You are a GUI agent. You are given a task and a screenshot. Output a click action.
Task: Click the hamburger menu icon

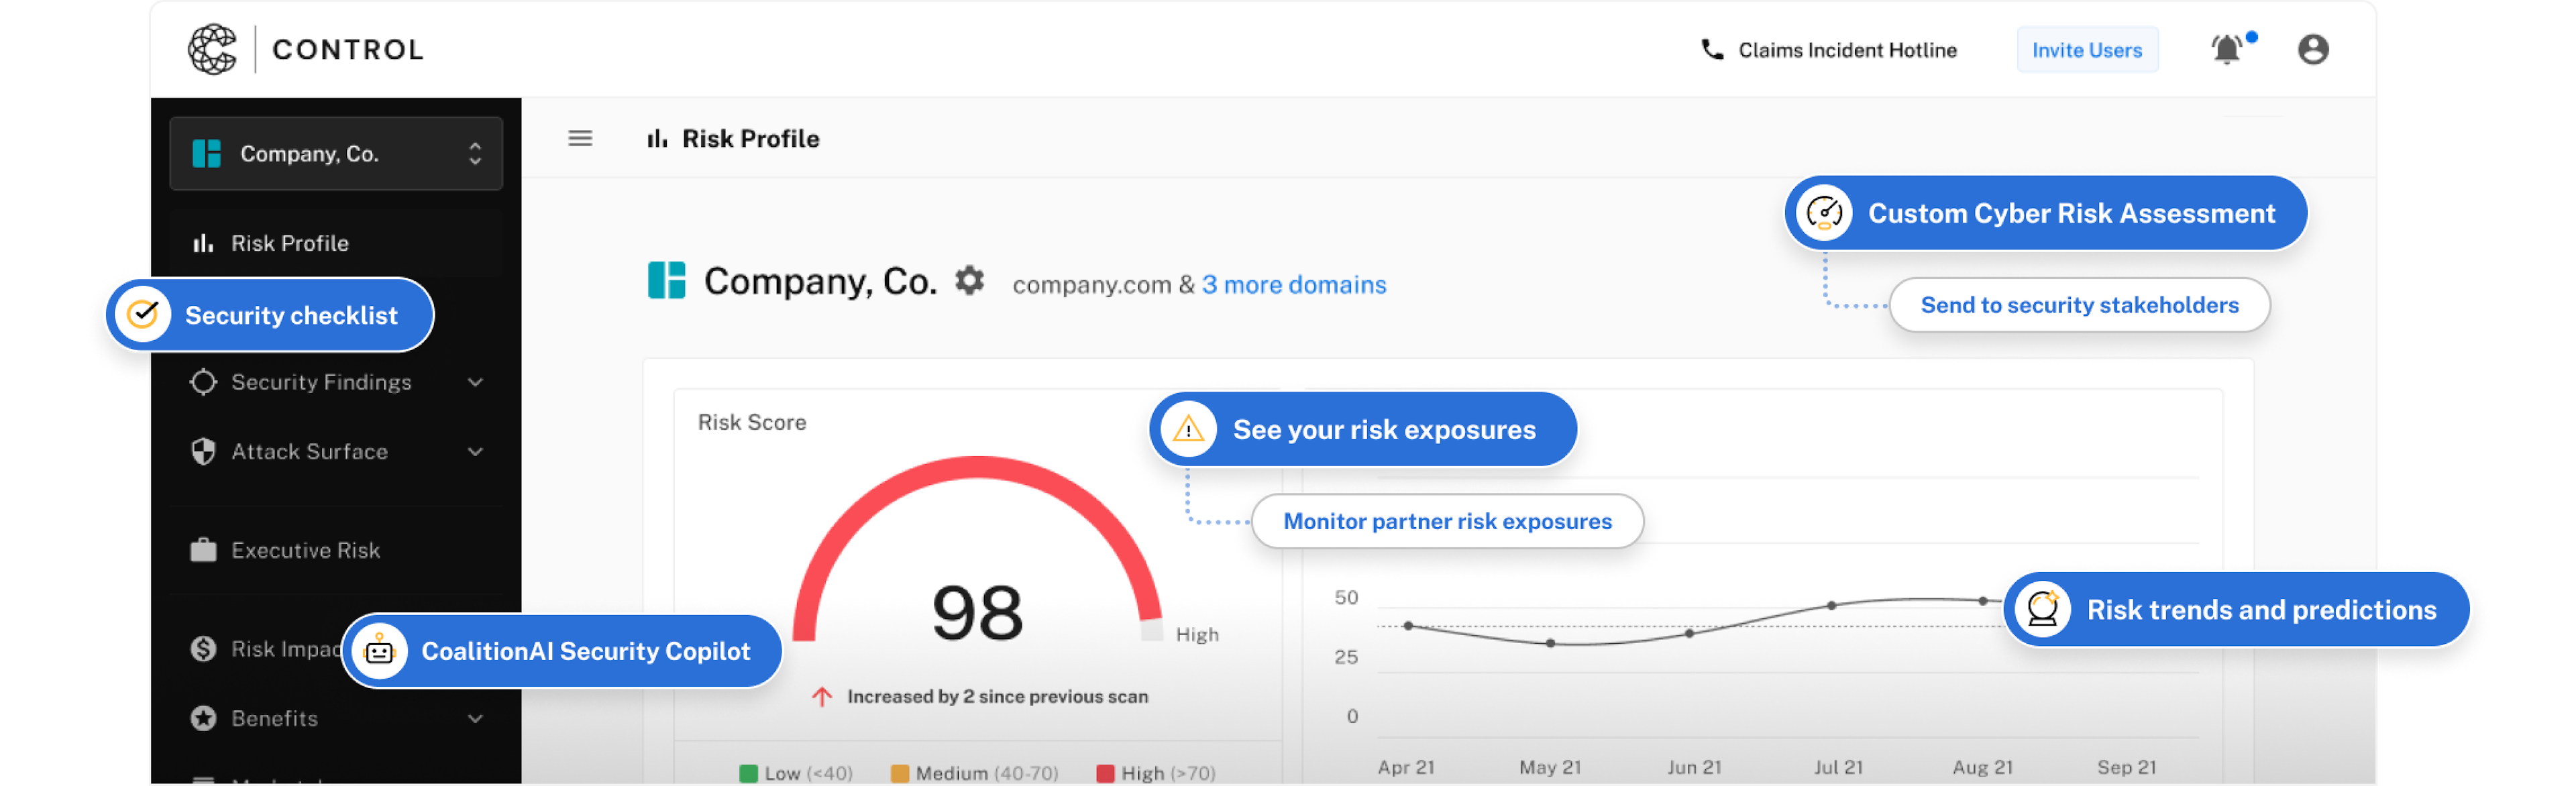(580, 139)
